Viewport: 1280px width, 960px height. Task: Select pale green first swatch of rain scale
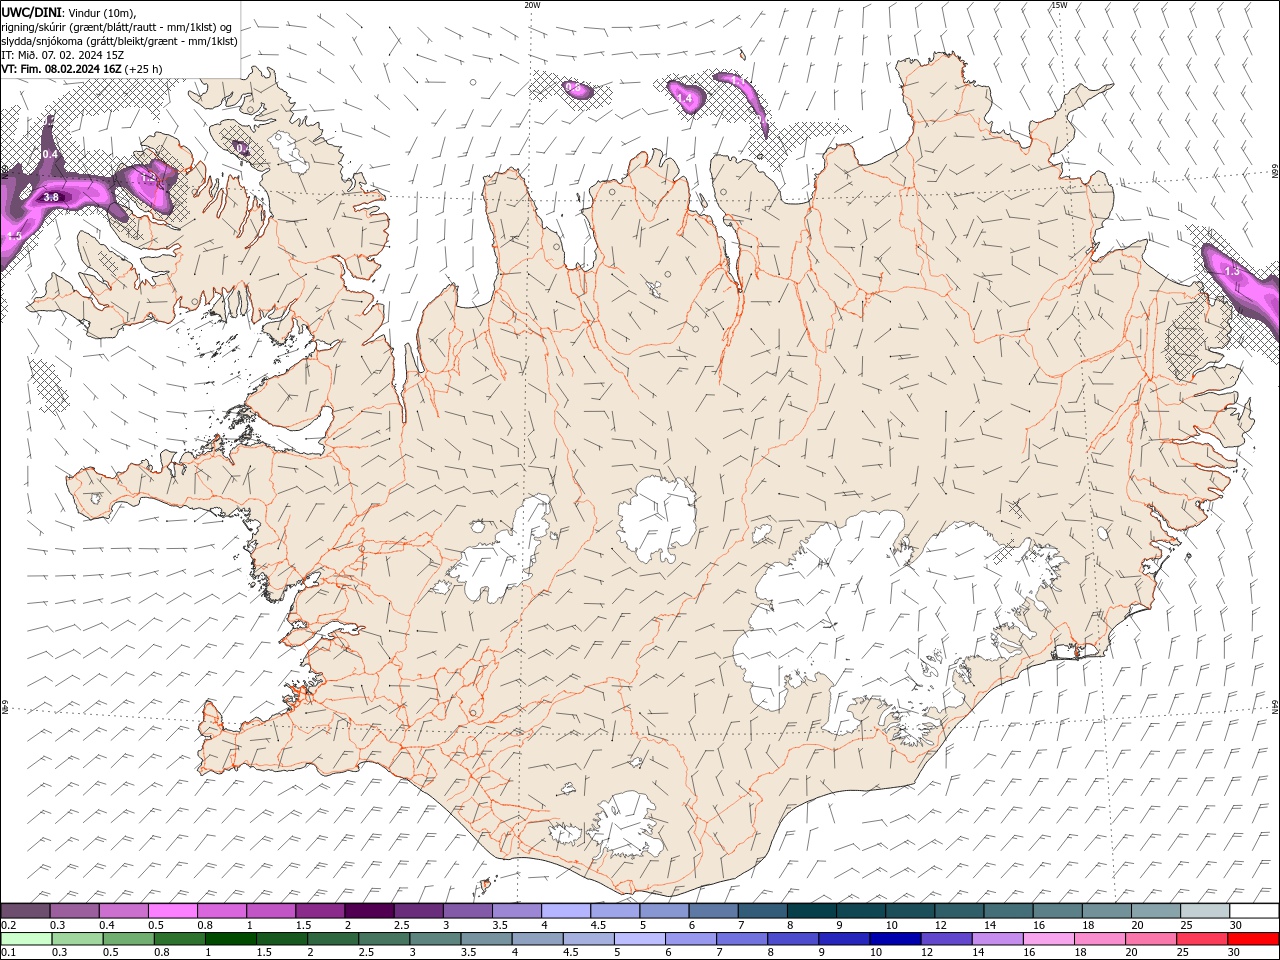[26, 939]
